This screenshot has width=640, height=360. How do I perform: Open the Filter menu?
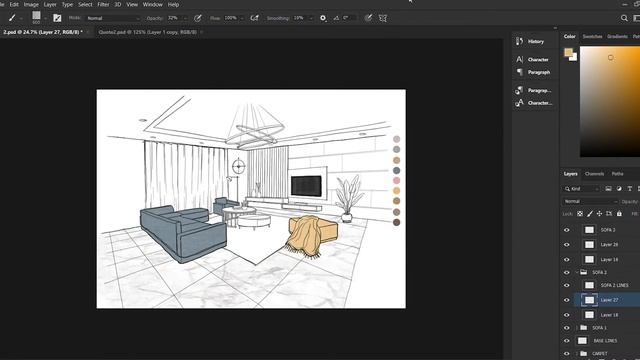click(103, 4)
